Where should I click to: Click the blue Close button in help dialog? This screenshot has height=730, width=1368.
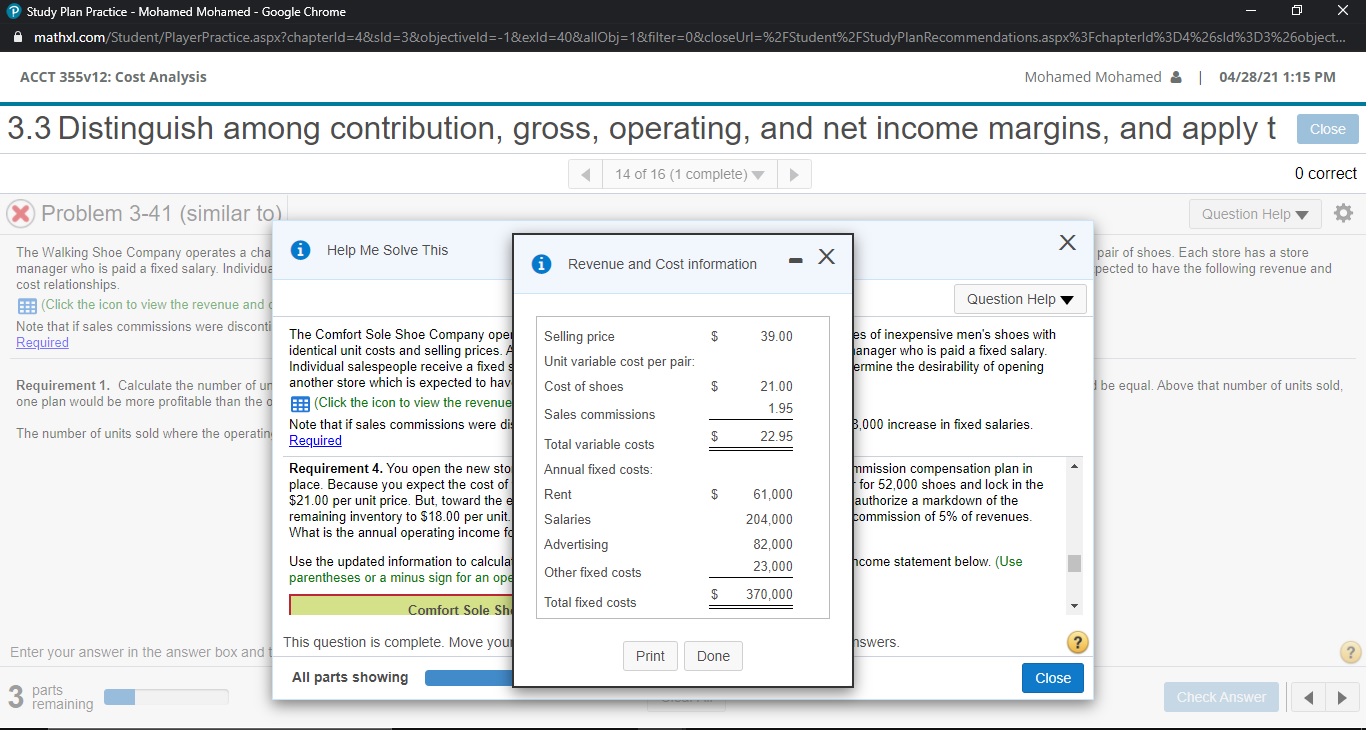pyautogui.click(x=1053, y=678)
